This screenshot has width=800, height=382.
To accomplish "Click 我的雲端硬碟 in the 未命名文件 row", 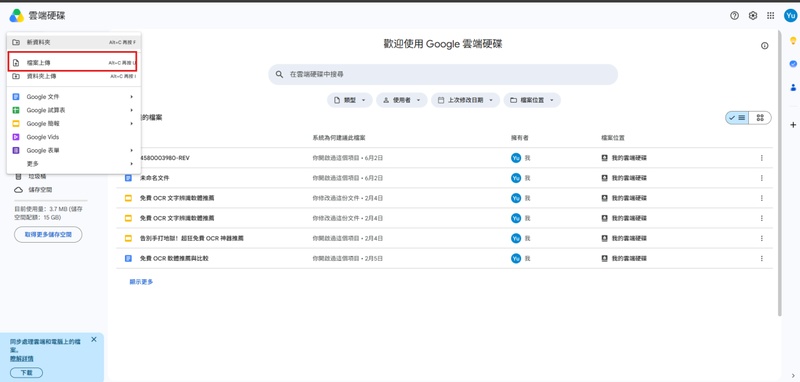I will click(x=630, y=178).
